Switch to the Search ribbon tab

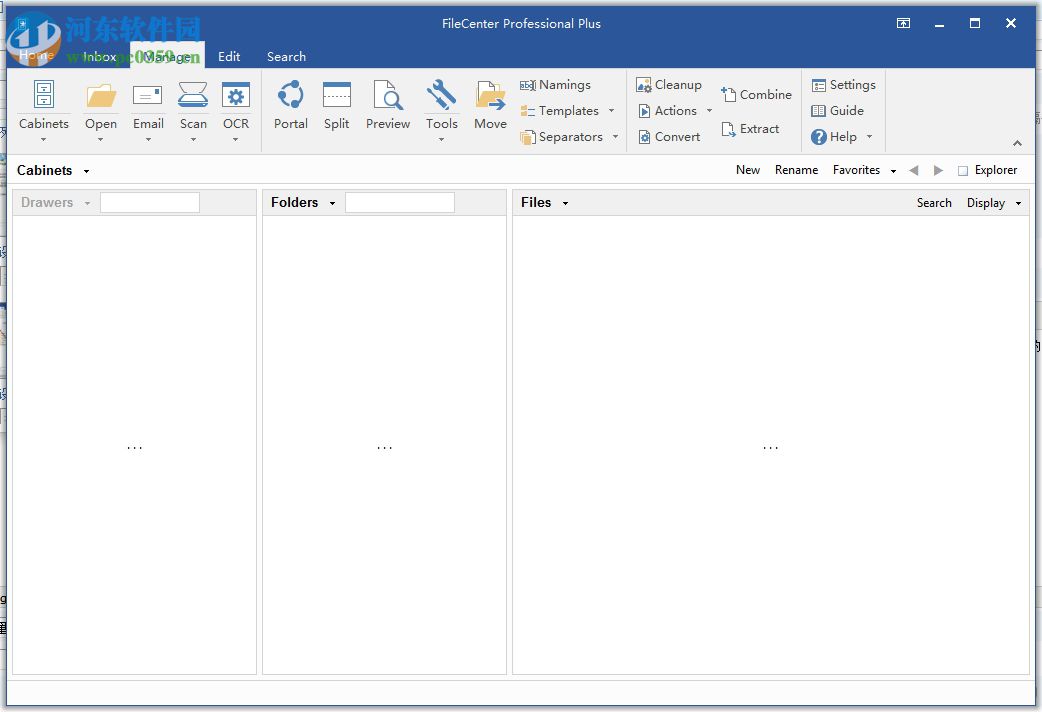coord(286,57)
